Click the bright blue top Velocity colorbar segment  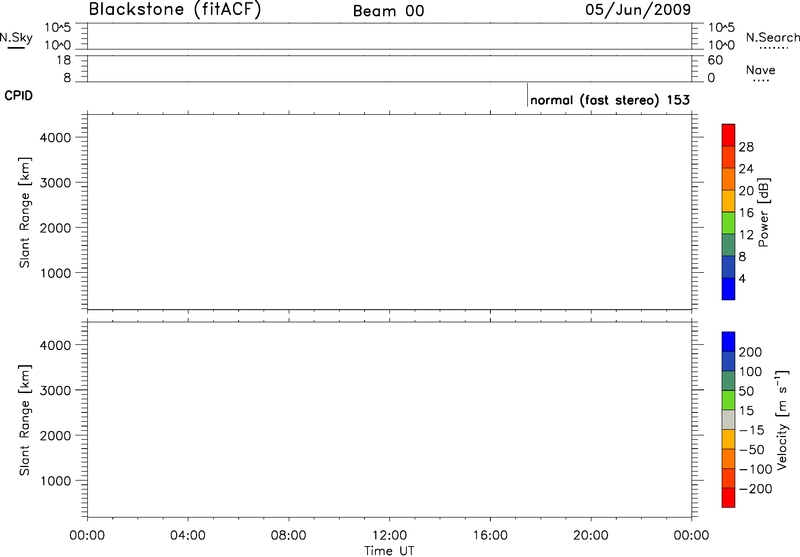pos(729,342)
